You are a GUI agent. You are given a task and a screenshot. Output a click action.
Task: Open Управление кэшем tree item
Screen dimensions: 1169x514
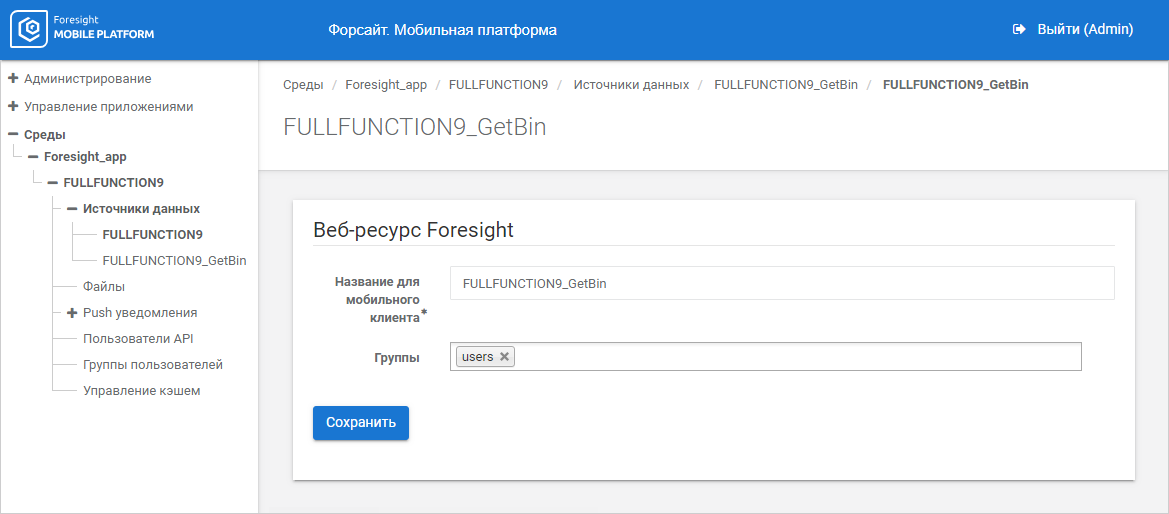[141, 391]
